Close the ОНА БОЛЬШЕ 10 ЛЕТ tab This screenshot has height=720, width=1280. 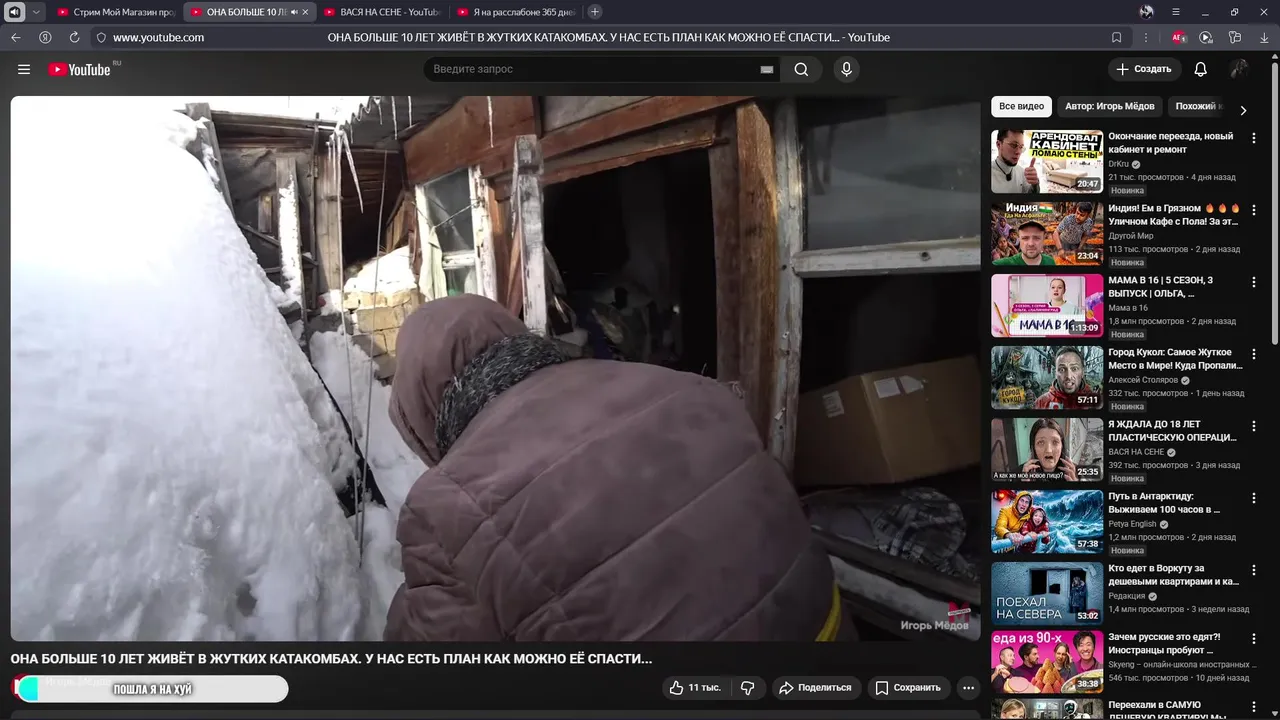click(306, 12)
